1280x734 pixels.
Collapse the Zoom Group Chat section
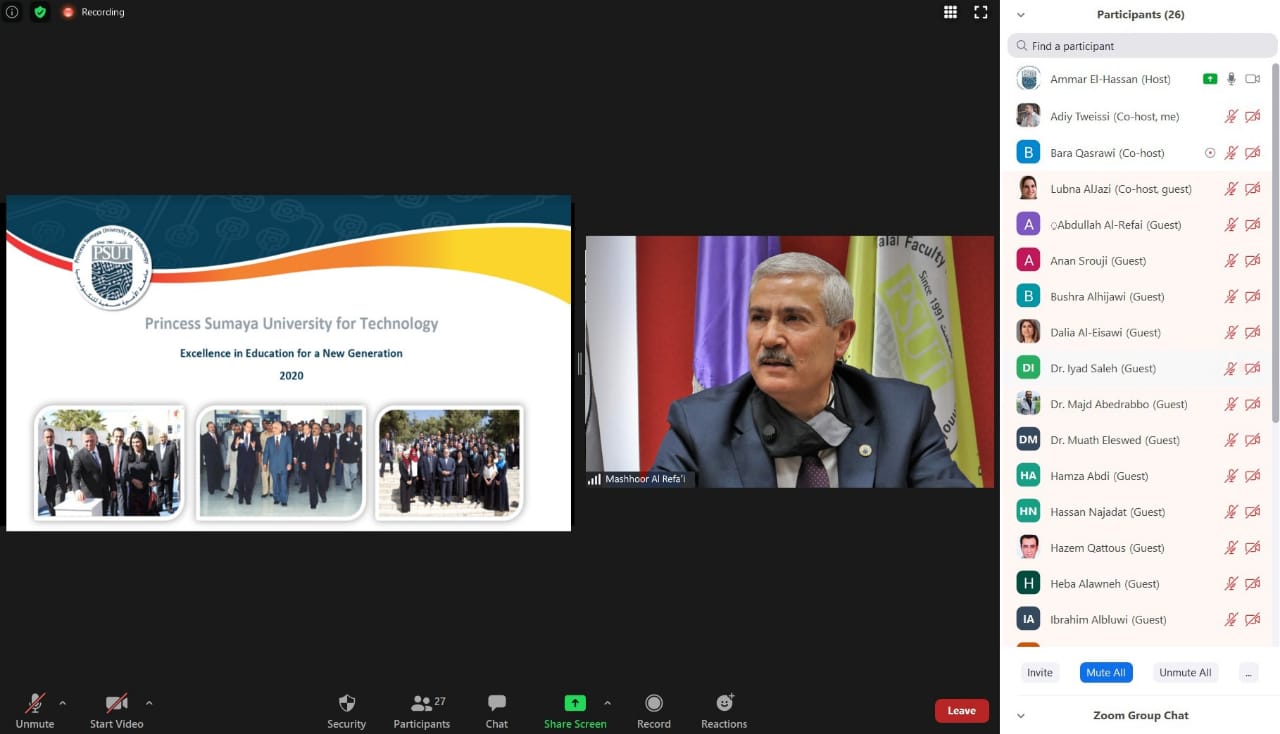point(1021,715)
